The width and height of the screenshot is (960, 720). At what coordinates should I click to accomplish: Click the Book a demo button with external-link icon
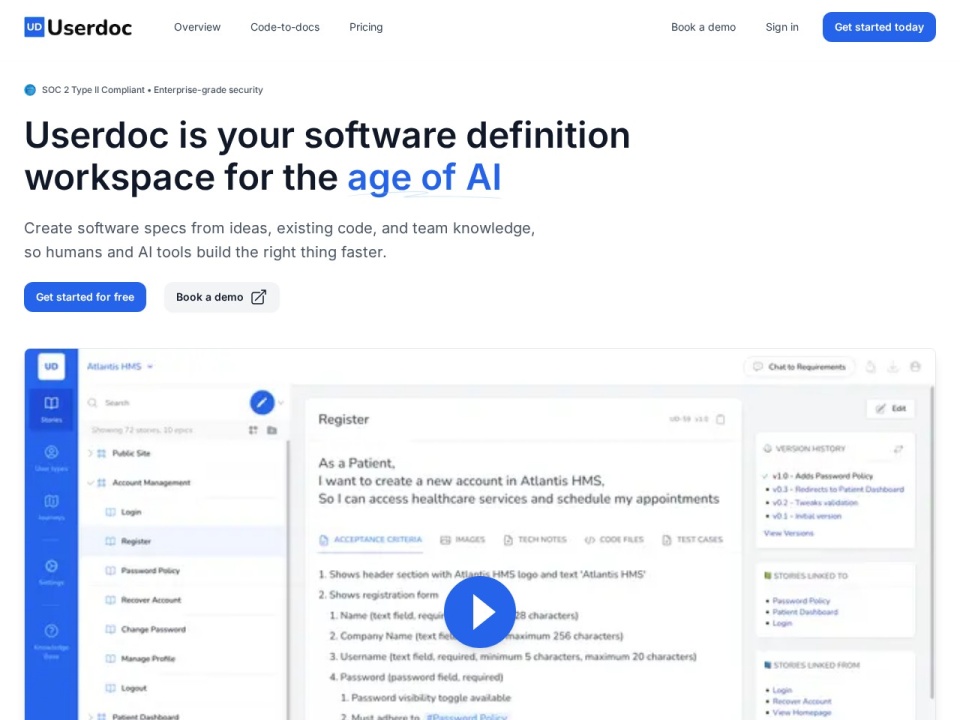tap(222, 297)
